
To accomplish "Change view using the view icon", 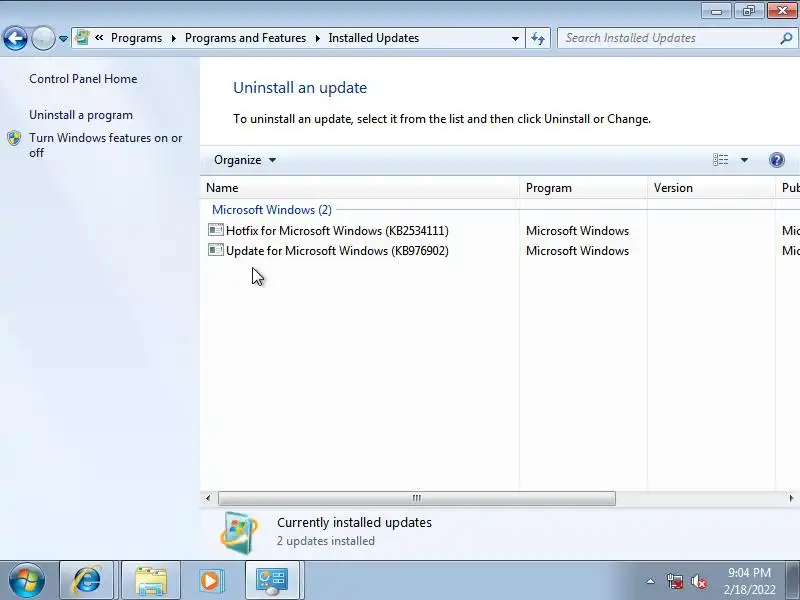I will click(x=720, y=160).
